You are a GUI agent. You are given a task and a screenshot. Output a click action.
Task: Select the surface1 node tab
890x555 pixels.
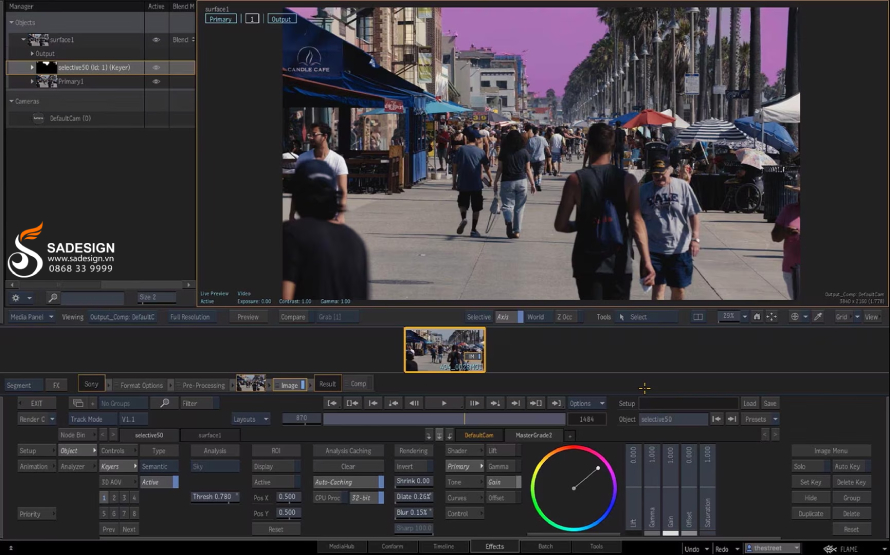click(209, 435)
